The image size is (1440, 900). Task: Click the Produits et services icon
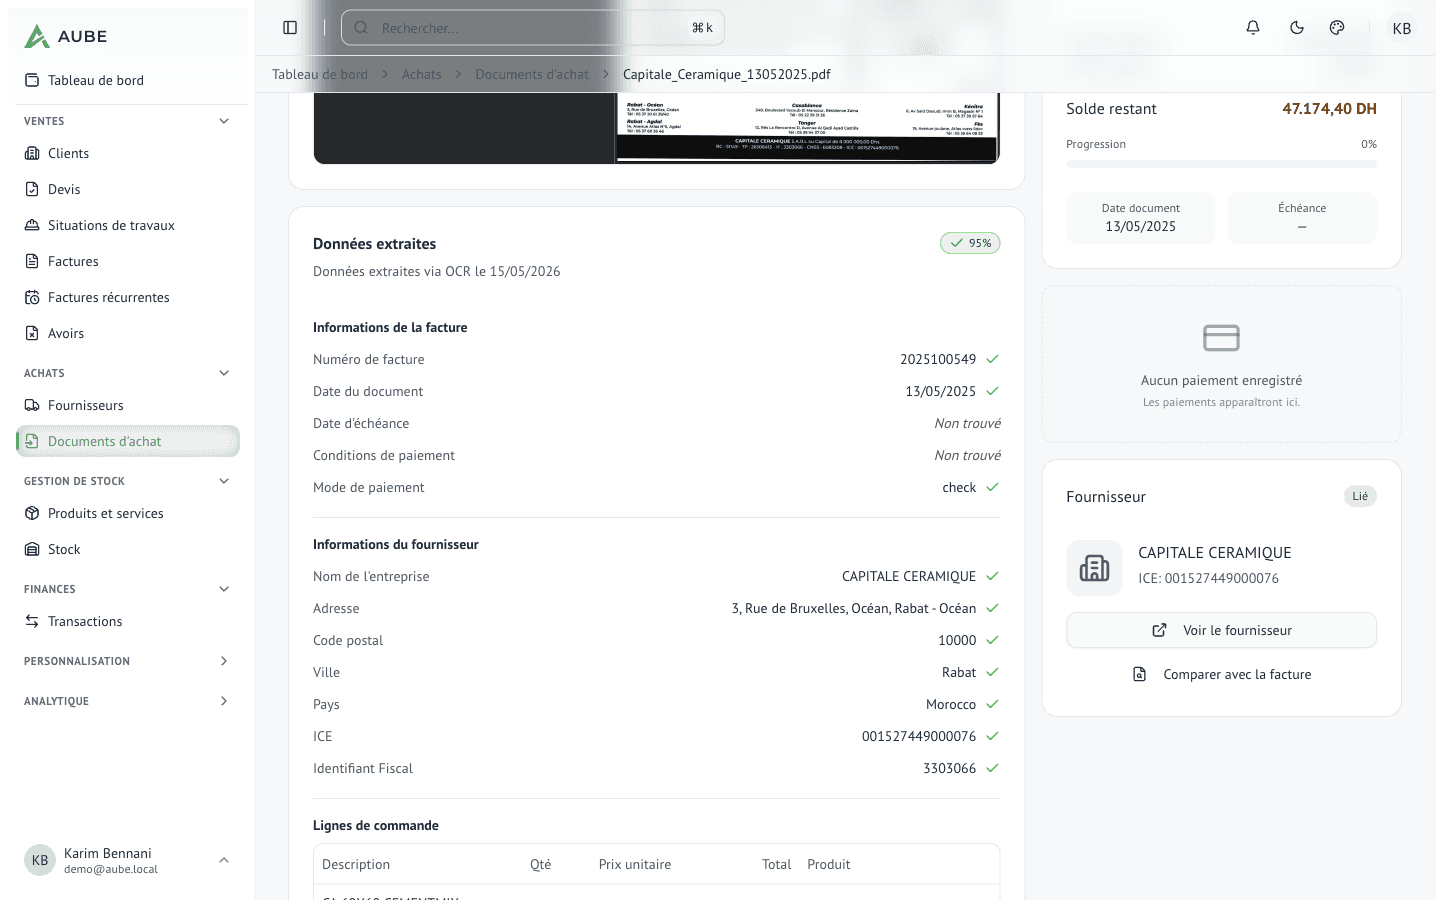32,513
